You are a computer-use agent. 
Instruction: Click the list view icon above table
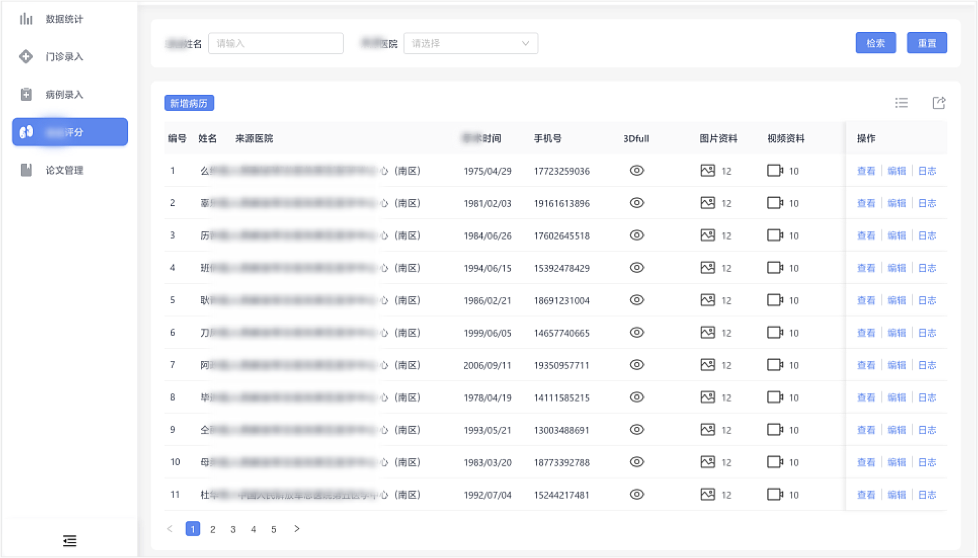pyautogui.click(x=901, y=103)
